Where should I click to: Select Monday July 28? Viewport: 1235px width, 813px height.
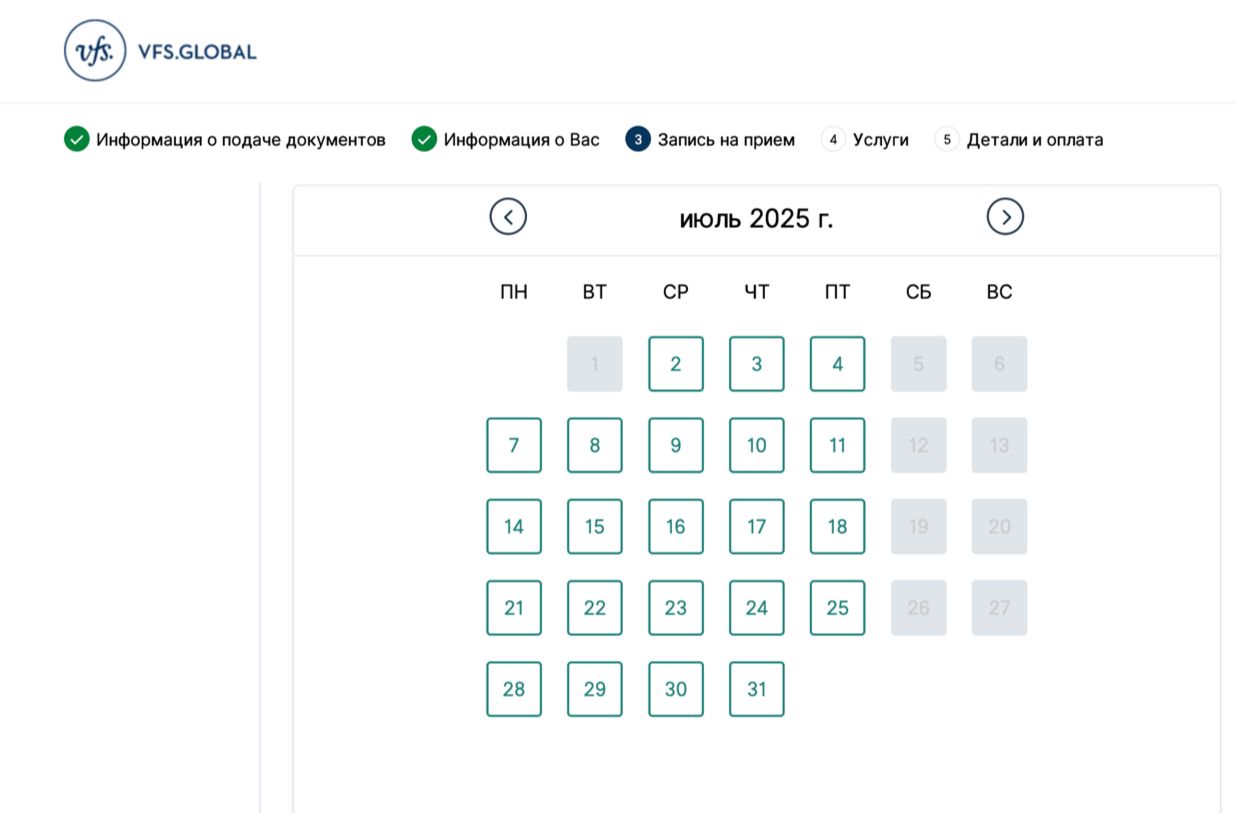[x=514, y=689]
